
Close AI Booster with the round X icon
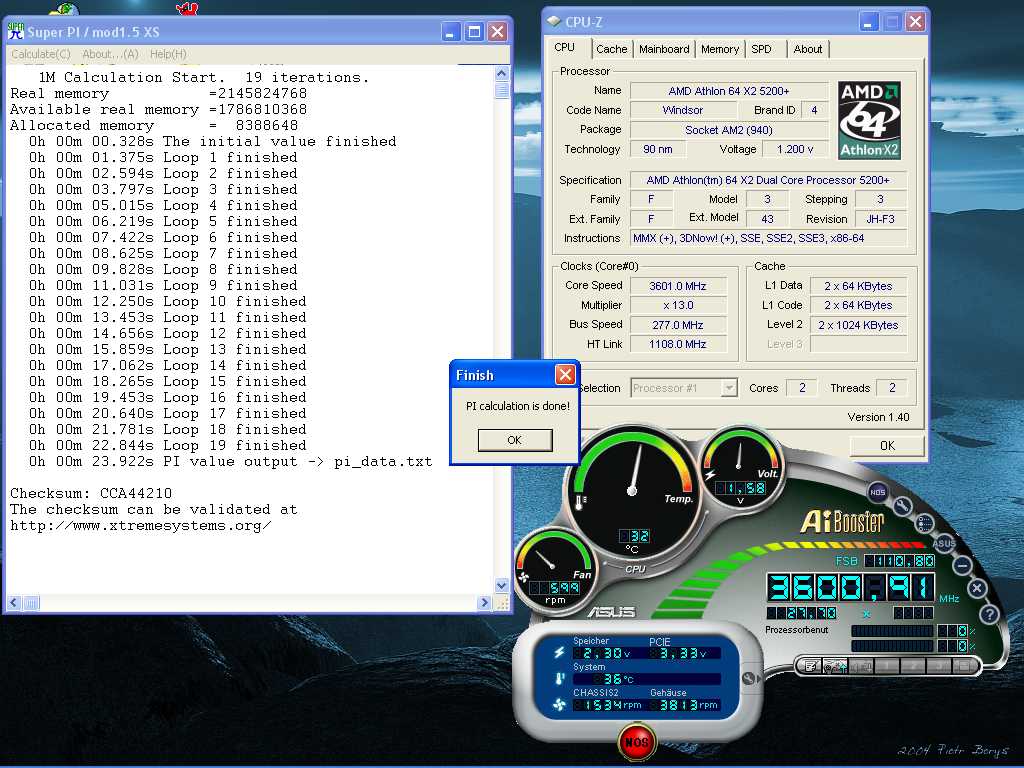pyautogui.click(x=977, y=588)
